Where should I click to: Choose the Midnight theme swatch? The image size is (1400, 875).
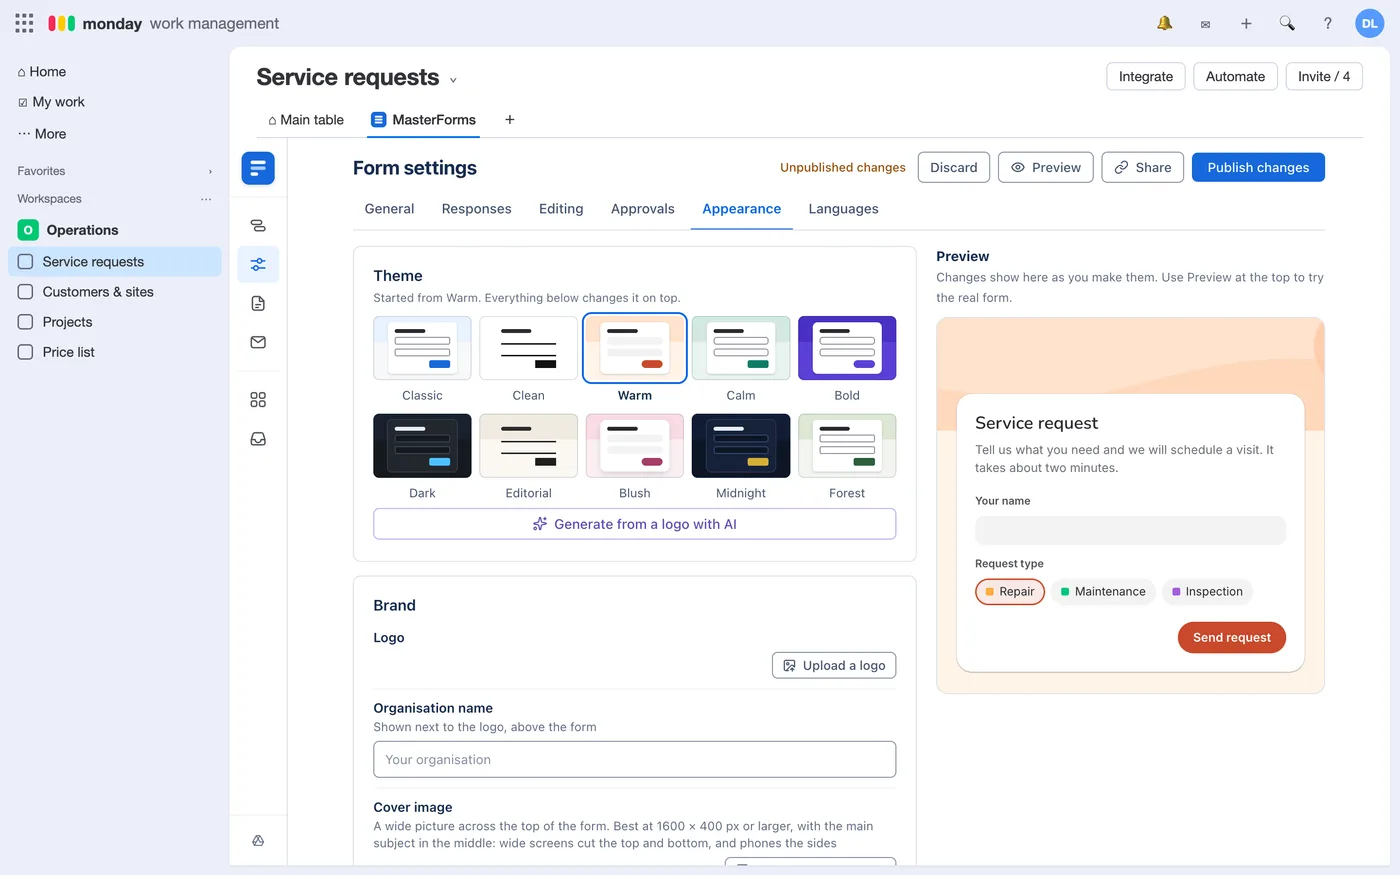pos(741,446)
